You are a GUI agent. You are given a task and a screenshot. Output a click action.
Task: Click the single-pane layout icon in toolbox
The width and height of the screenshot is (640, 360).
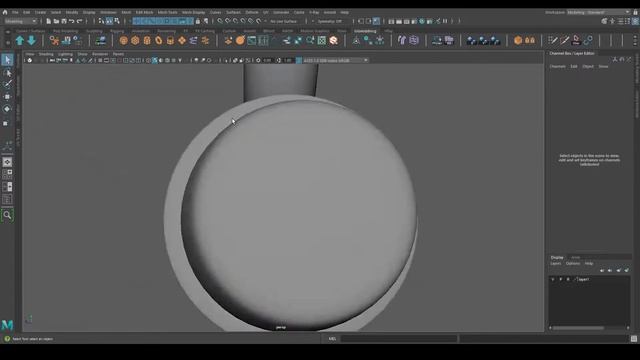click(7, 162)
